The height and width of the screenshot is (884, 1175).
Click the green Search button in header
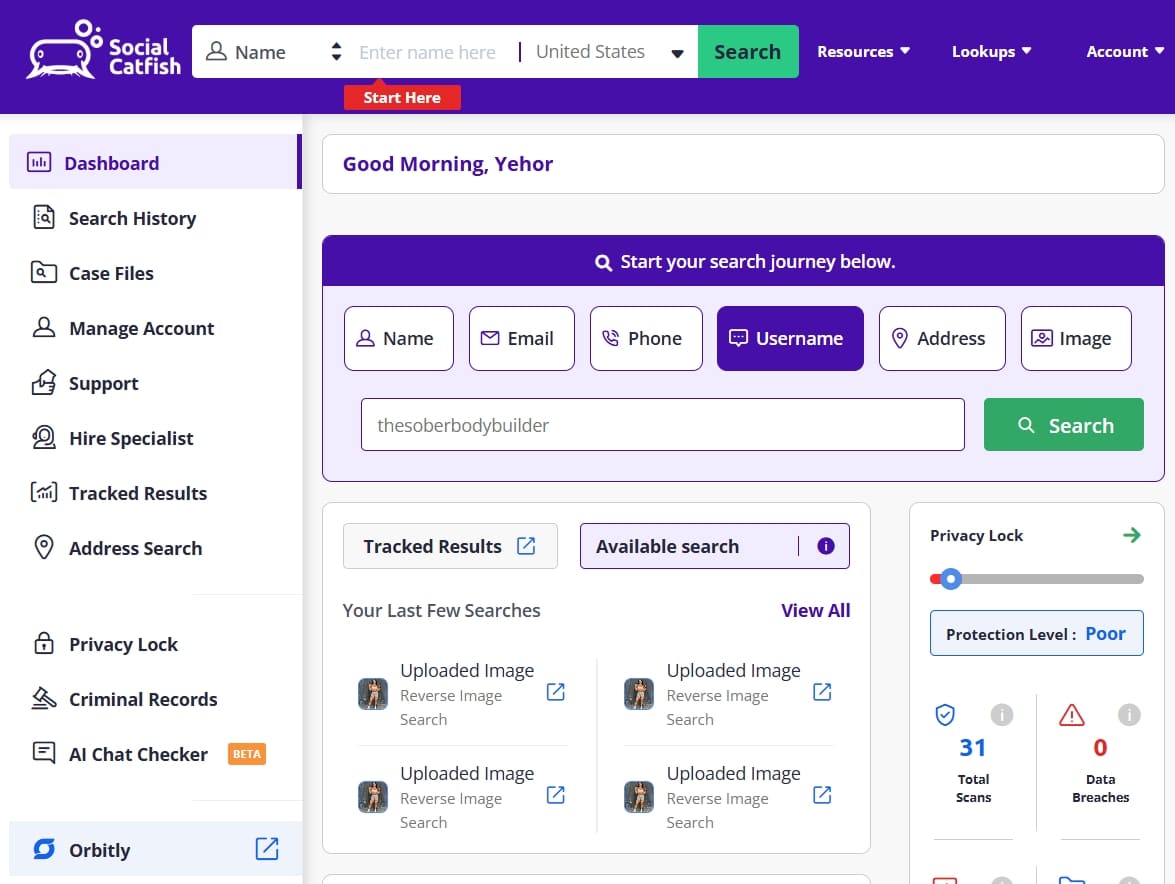pyautogui.click(x=748, y=52)
